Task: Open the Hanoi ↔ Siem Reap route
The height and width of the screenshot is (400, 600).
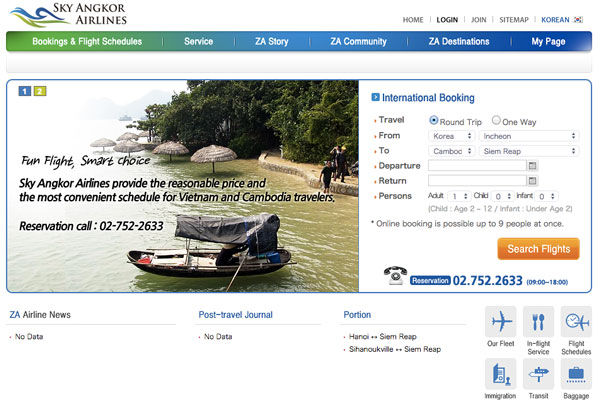Action: 382,336
